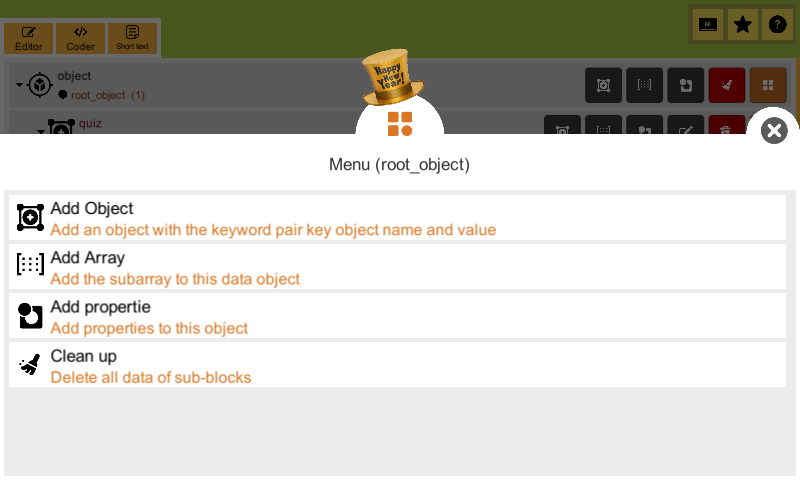Click the Happy New Year hat image

pyautogui.click(x=392, y=77)
